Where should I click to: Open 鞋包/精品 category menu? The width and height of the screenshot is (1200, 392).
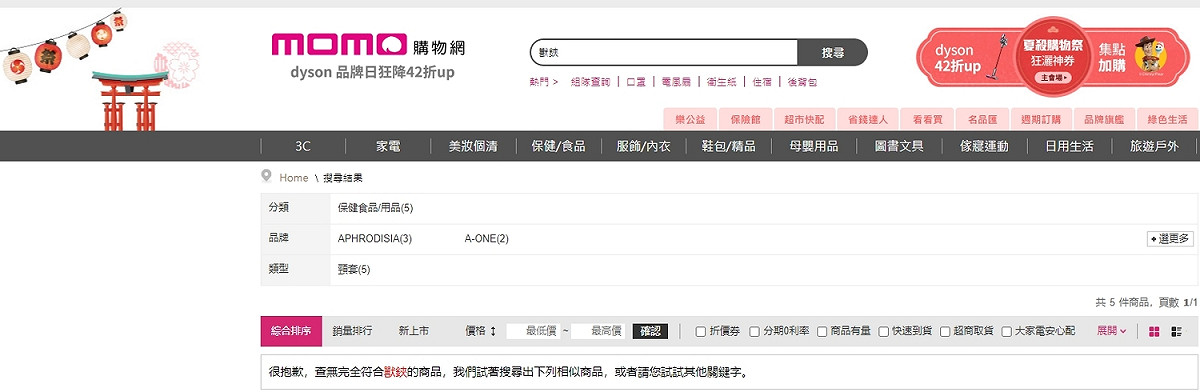[x=729, y=146]
